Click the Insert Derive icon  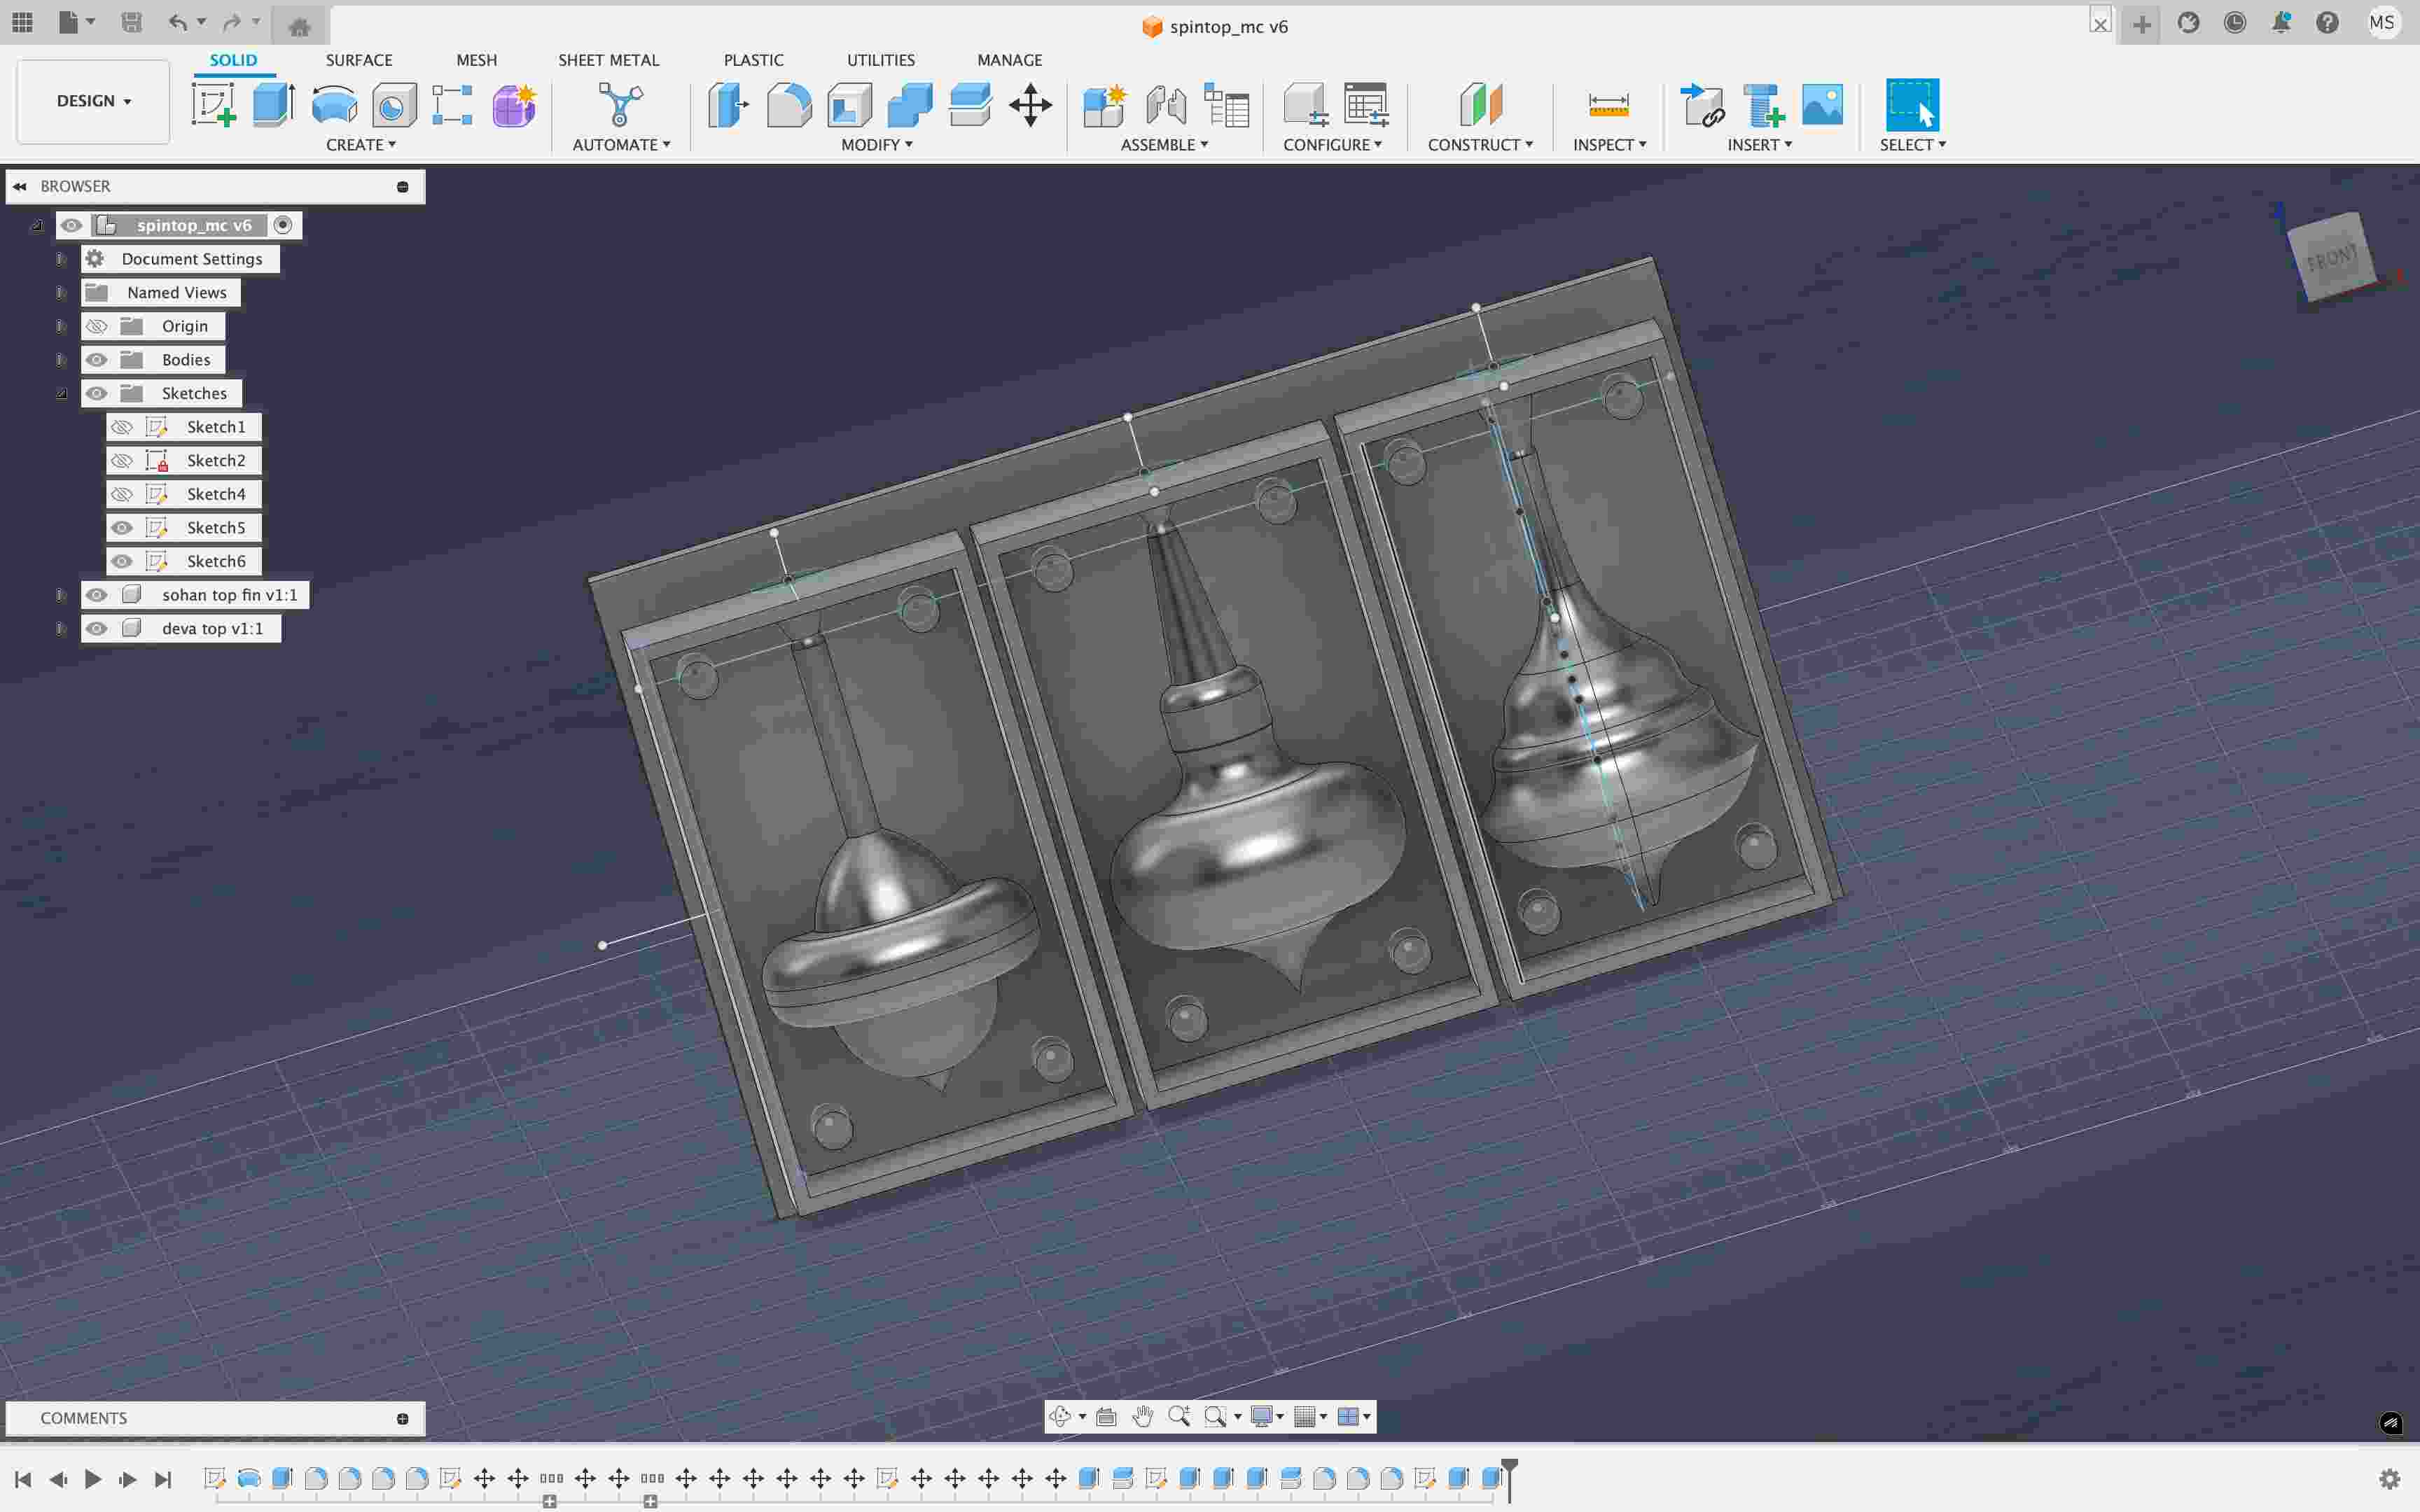pos(1702,105)
